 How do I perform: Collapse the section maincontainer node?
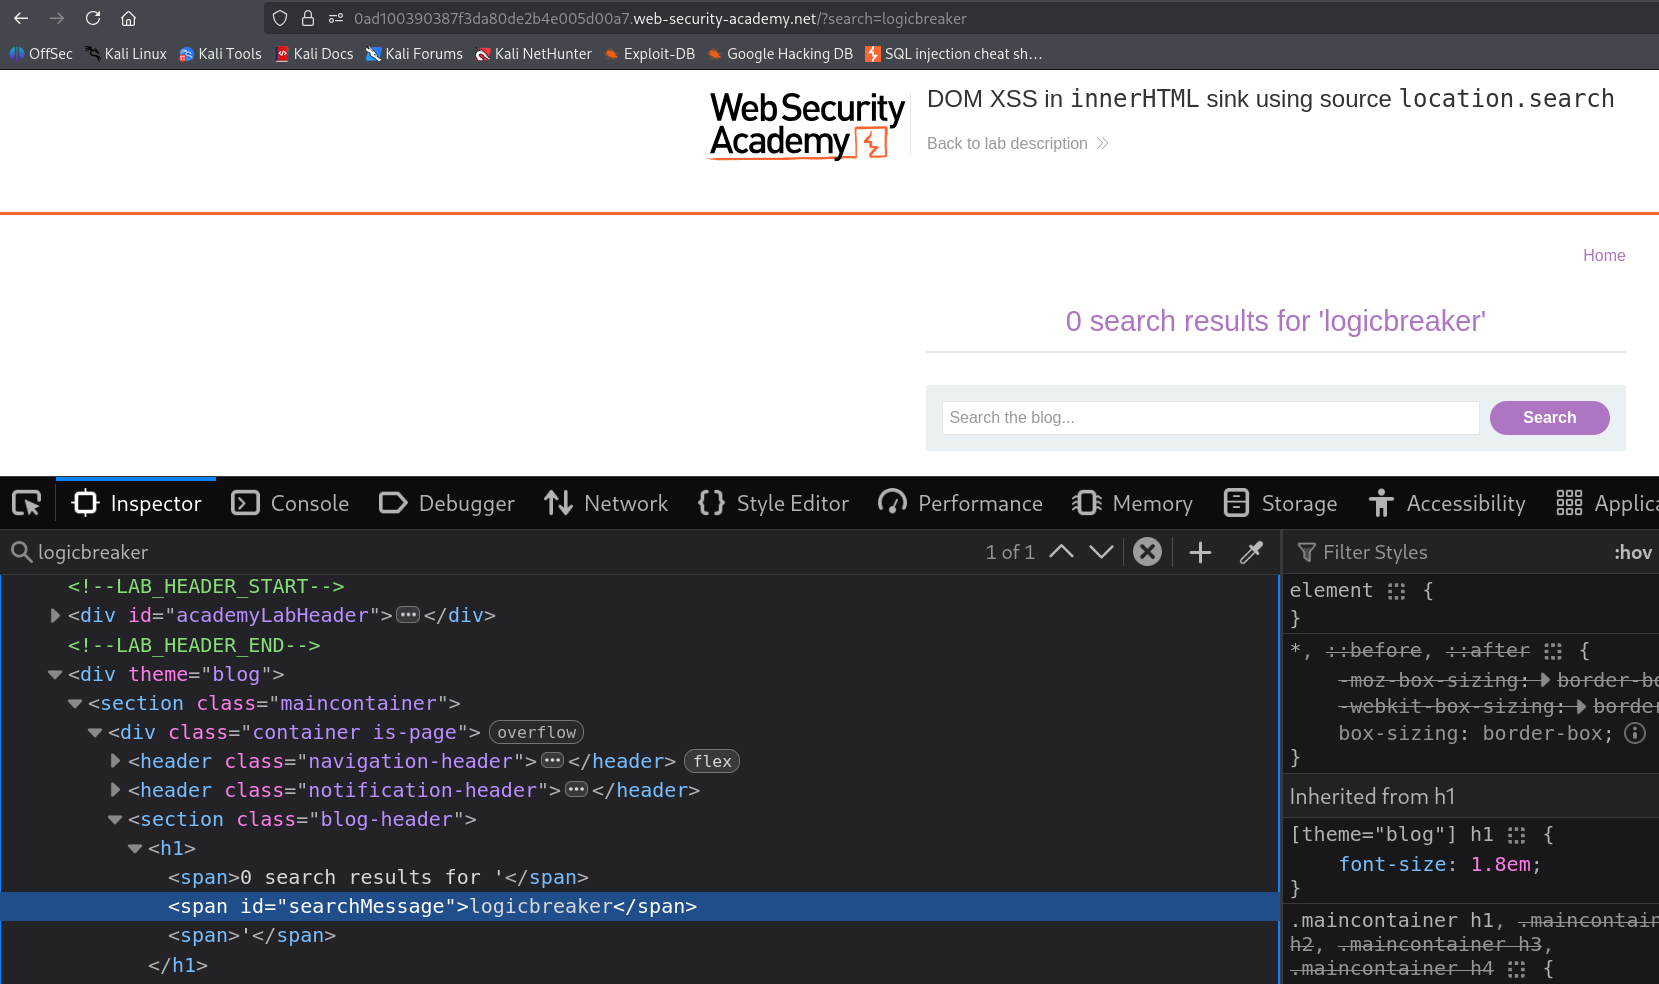75,703
